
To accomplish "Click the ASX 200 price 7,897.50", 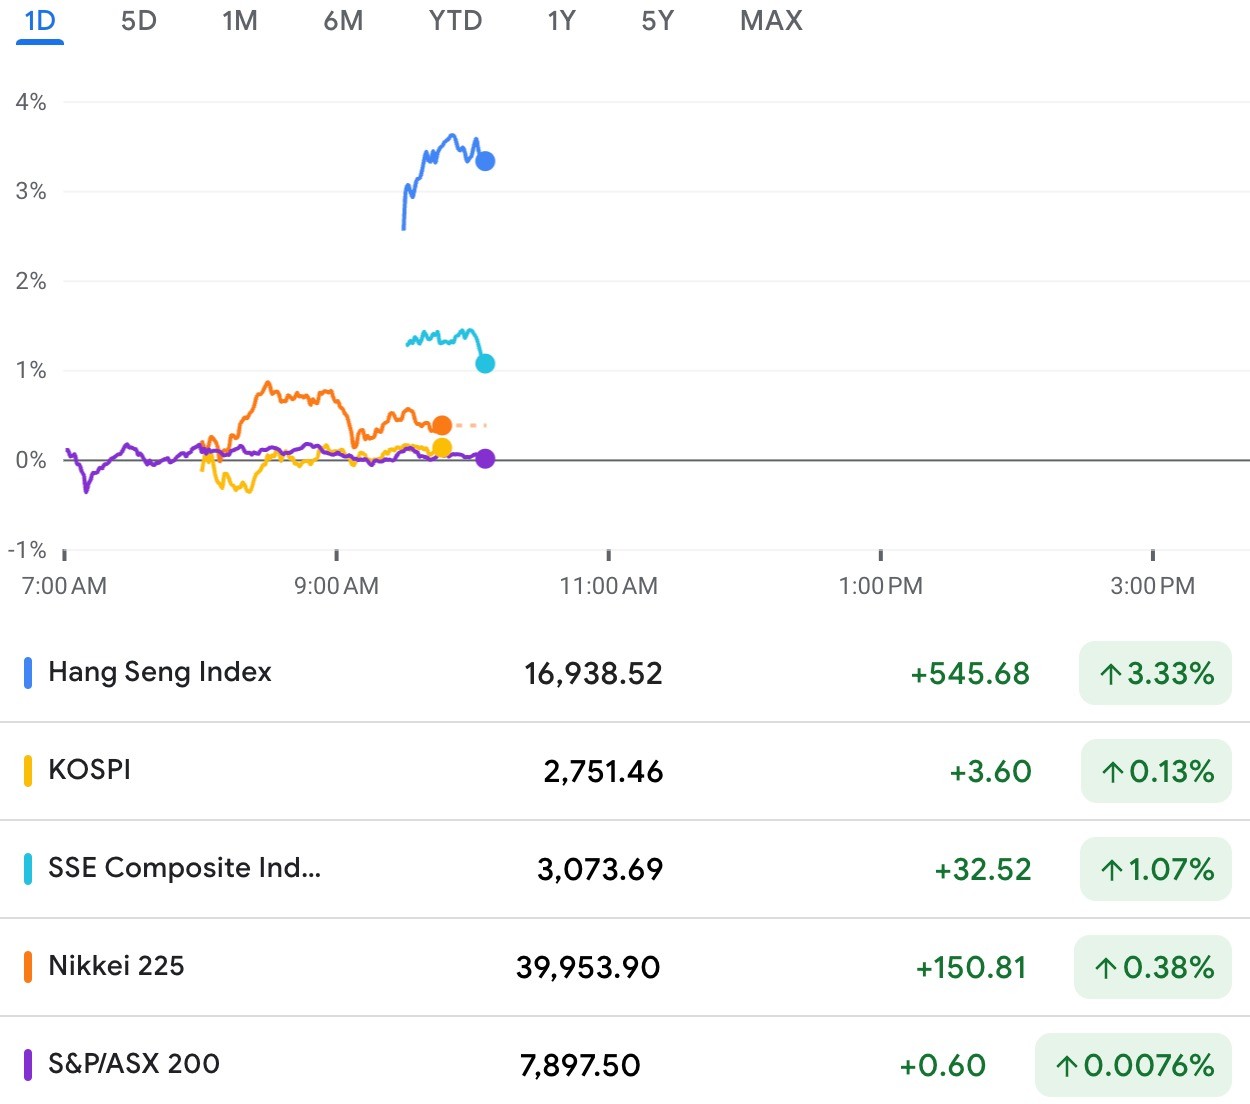I will (x=580, y=1066).
